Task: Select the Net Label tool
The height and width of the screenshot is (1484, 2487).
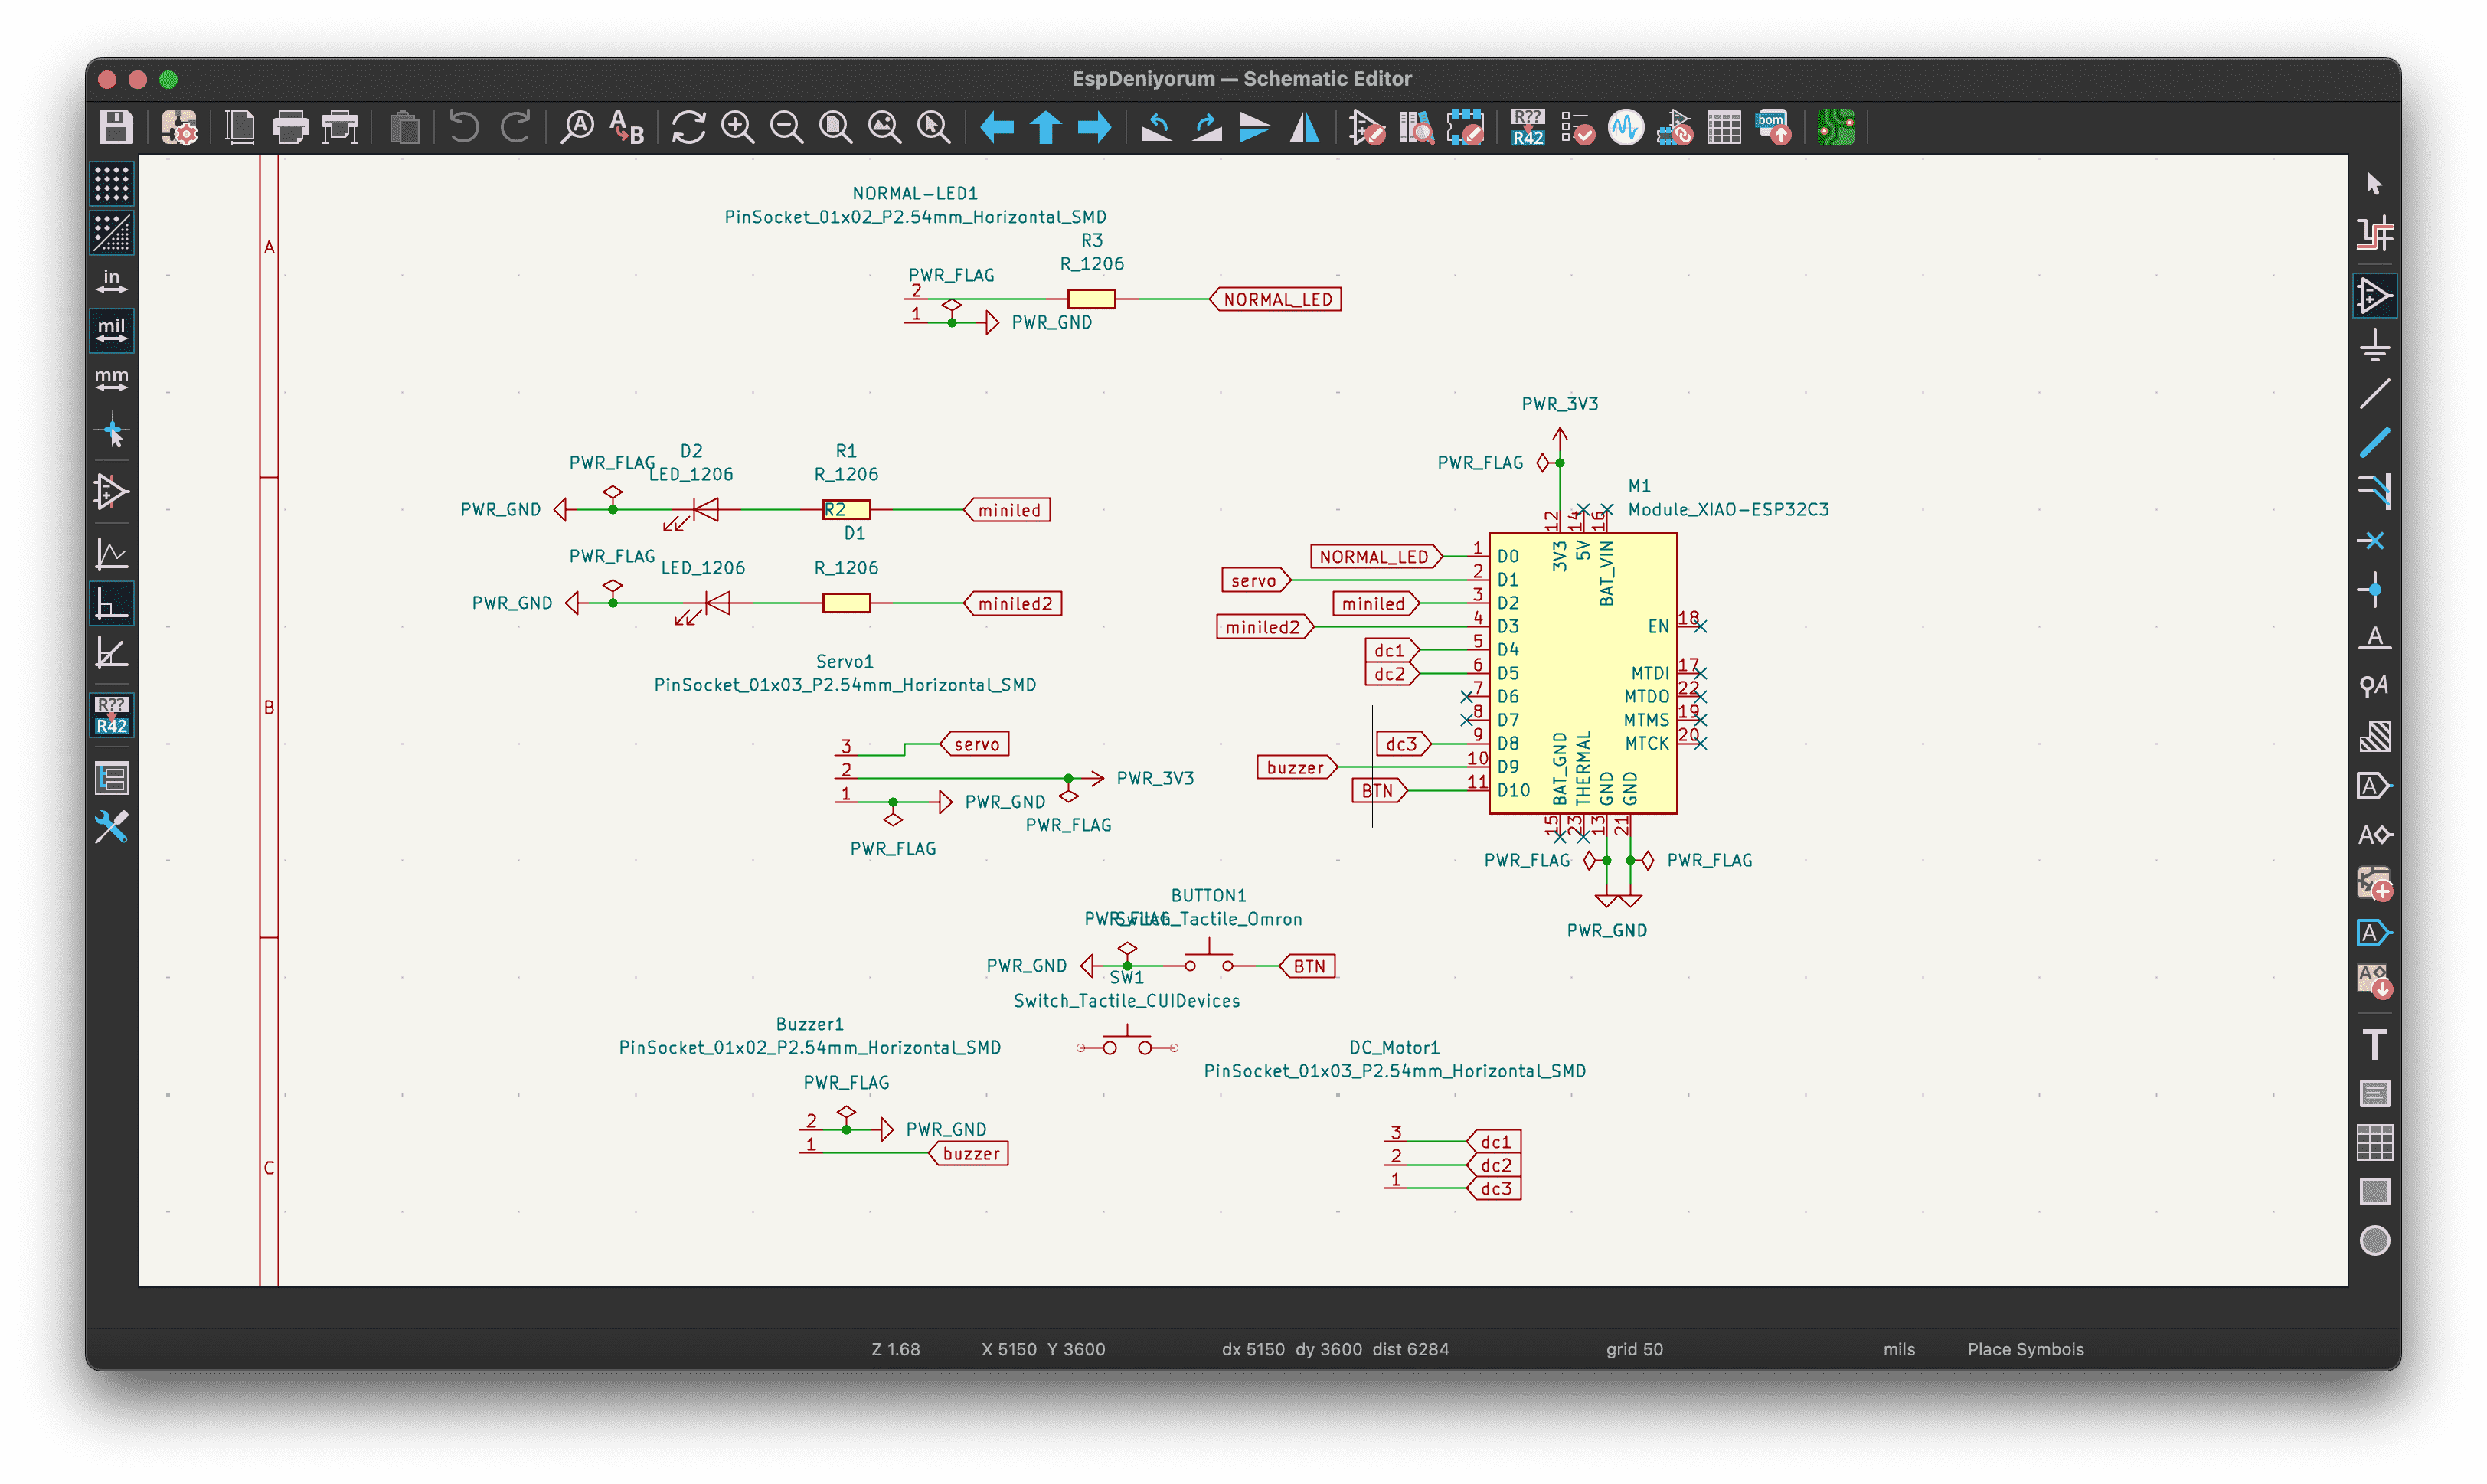Action: click(x=2374, y=638)
